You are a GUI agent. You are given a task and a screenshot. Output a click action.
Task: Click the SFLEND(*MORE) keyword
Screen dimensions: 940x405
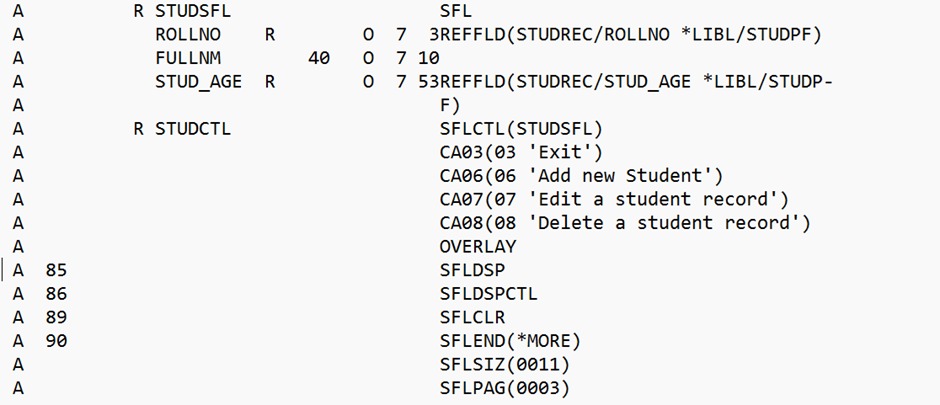[510, 341]
